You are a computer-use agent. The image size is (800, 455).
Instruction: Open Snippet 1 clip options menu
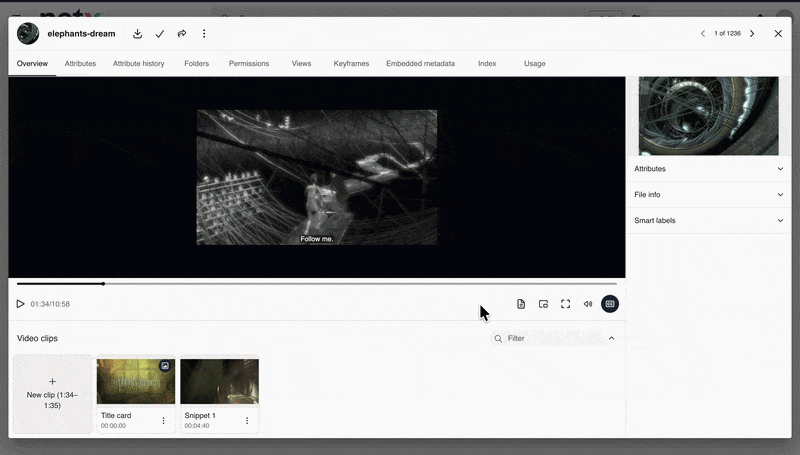pyautogui.click(x=247, y=421)
